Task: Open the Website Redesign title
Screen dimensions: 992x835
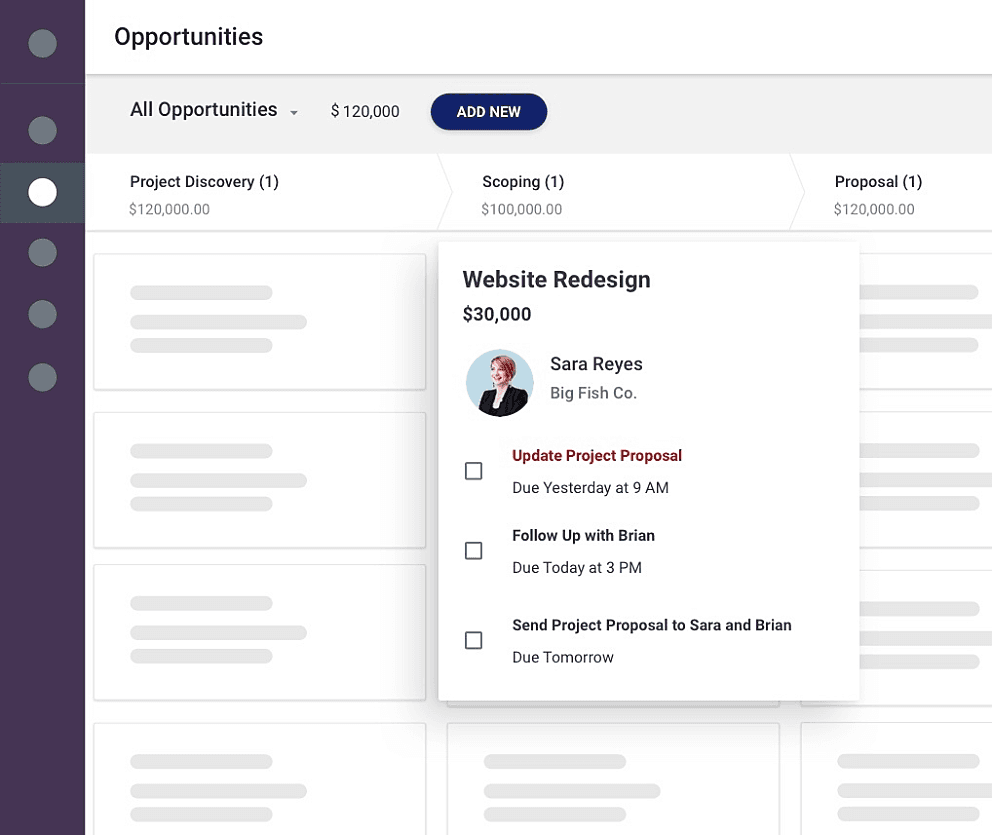Action: point(556,280)
